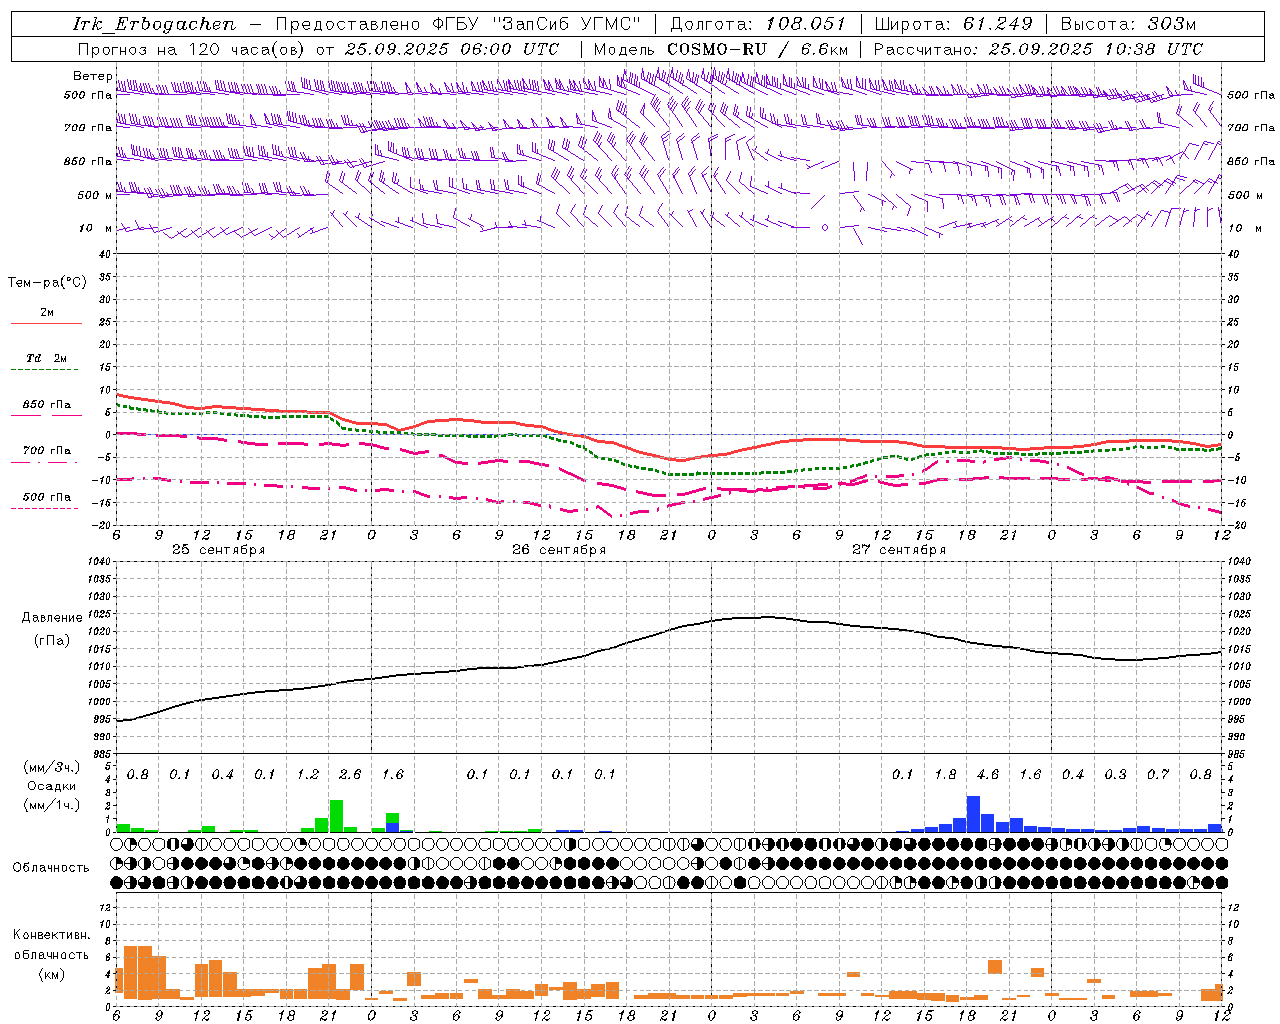The height and width of the screenshot is (1024, 1280).
Task: Click the 'Облачность' cloudiness label
Action: pyautogui.click(x=51, y=868)
